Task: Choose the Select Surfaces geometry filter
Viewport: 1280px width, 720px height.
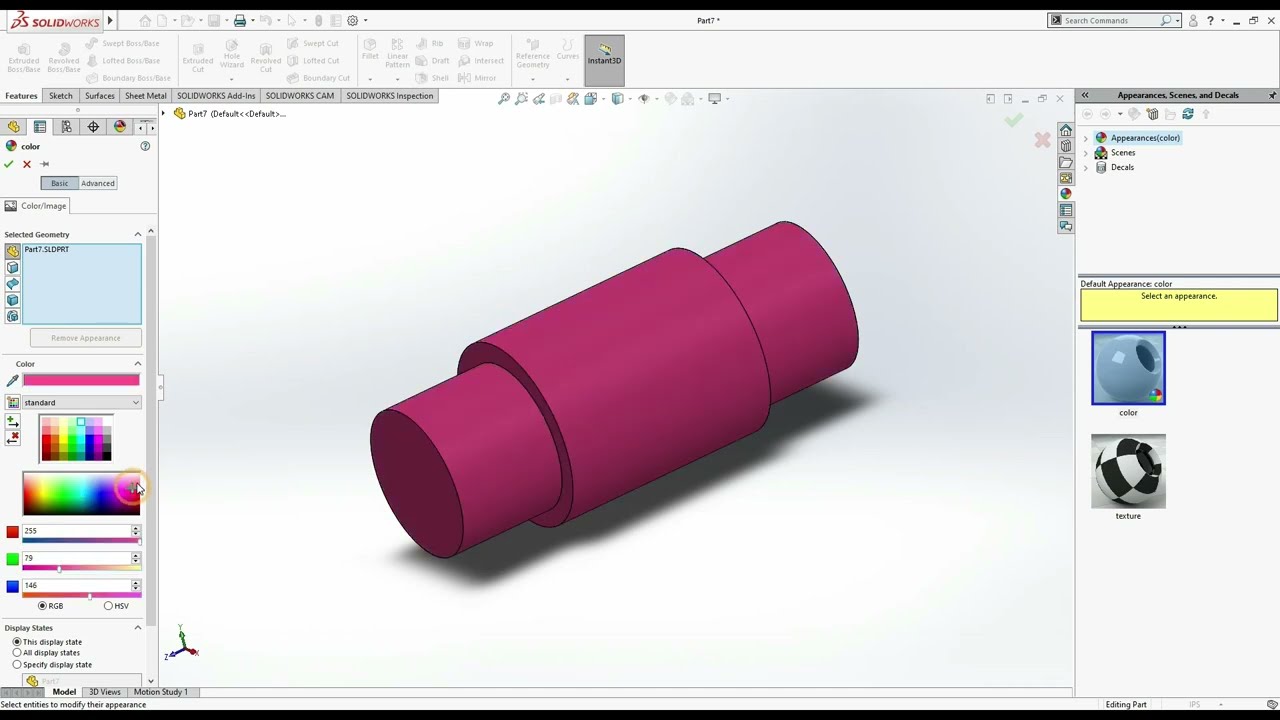Action: click(x=12, y=284)
